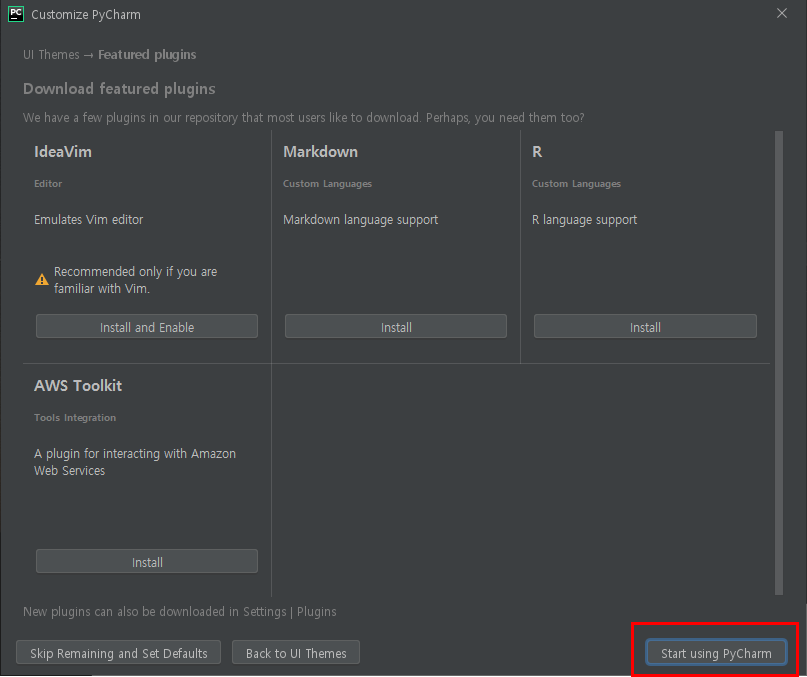Click 'Emulates Vim editor' description

89,219
